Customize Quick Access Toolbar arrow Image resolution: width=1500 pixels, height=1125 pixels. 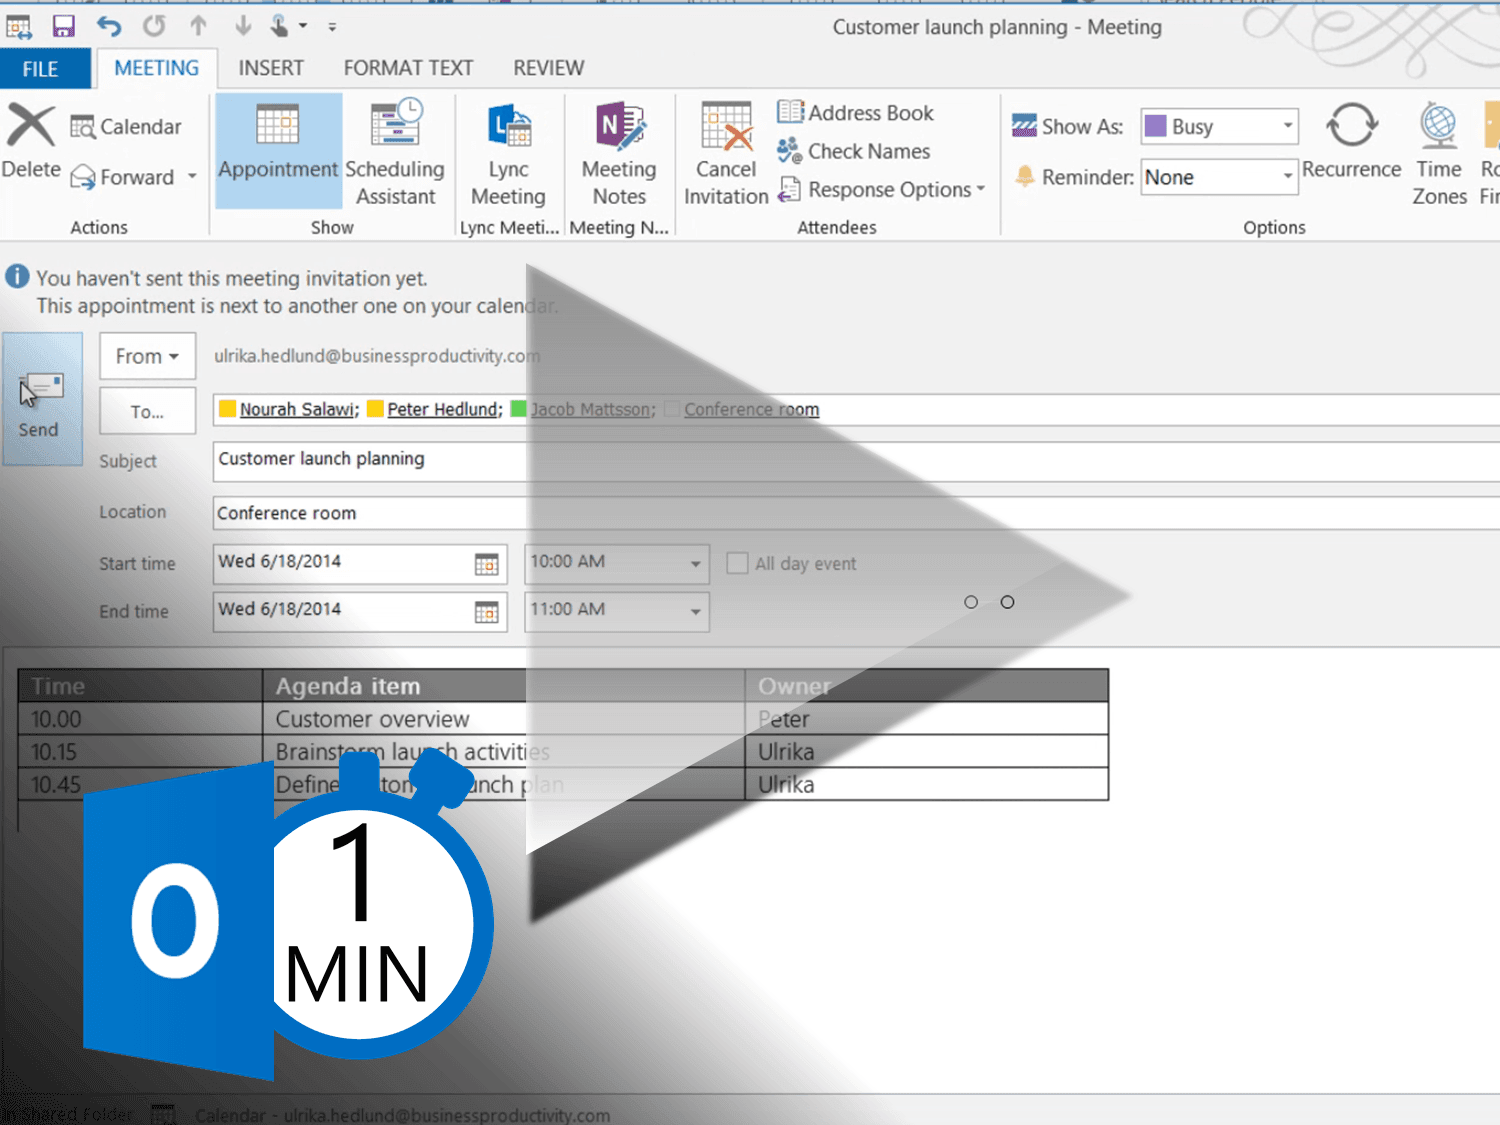[x=332, y=27]
